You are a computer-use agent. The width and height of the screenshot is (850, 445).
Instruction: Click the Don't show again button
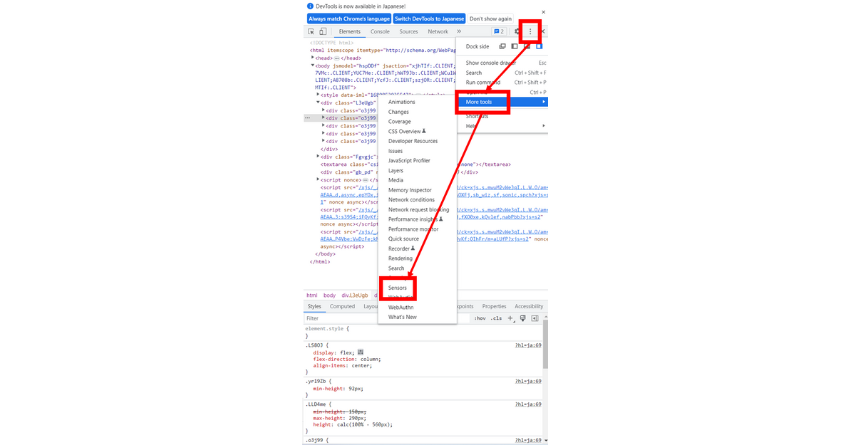pos(491,18)
